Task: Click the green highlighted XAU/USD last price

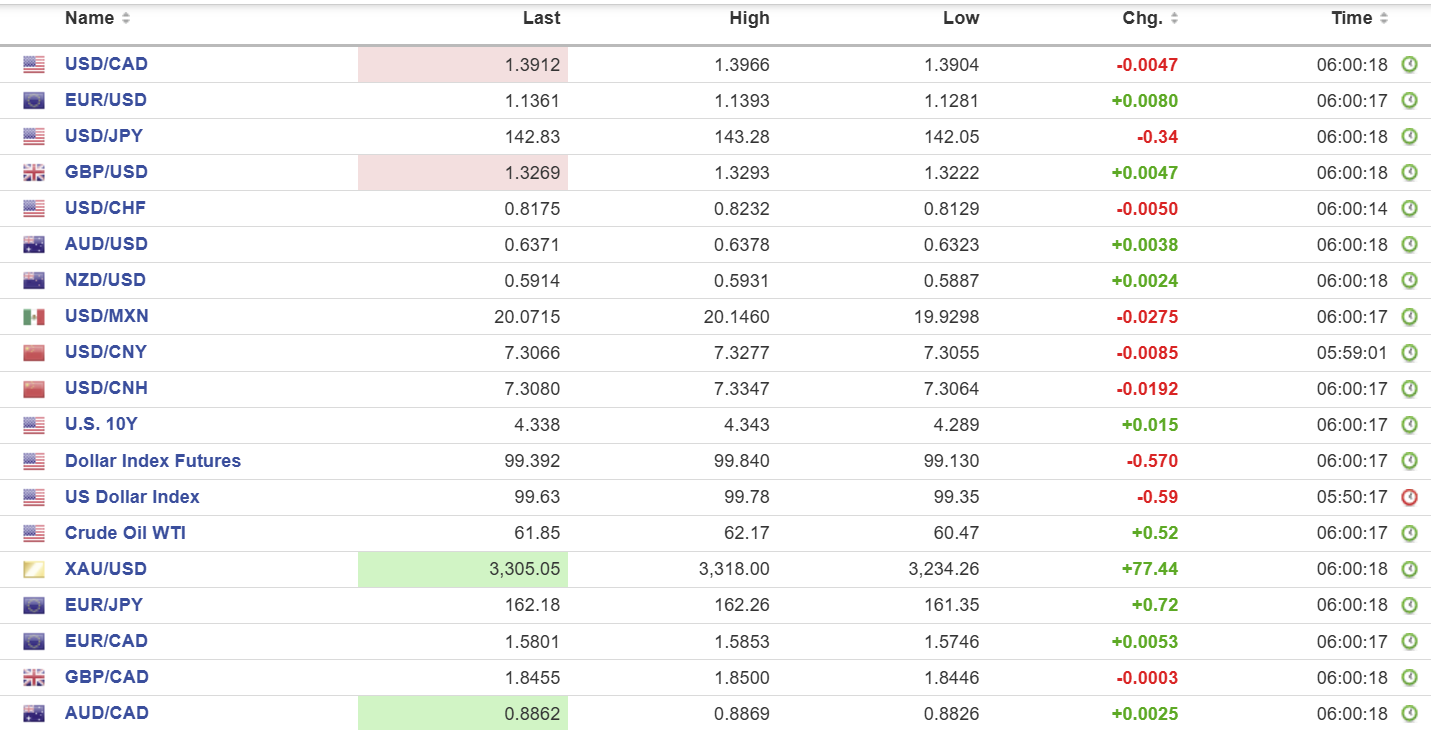Action: (524, 569)
